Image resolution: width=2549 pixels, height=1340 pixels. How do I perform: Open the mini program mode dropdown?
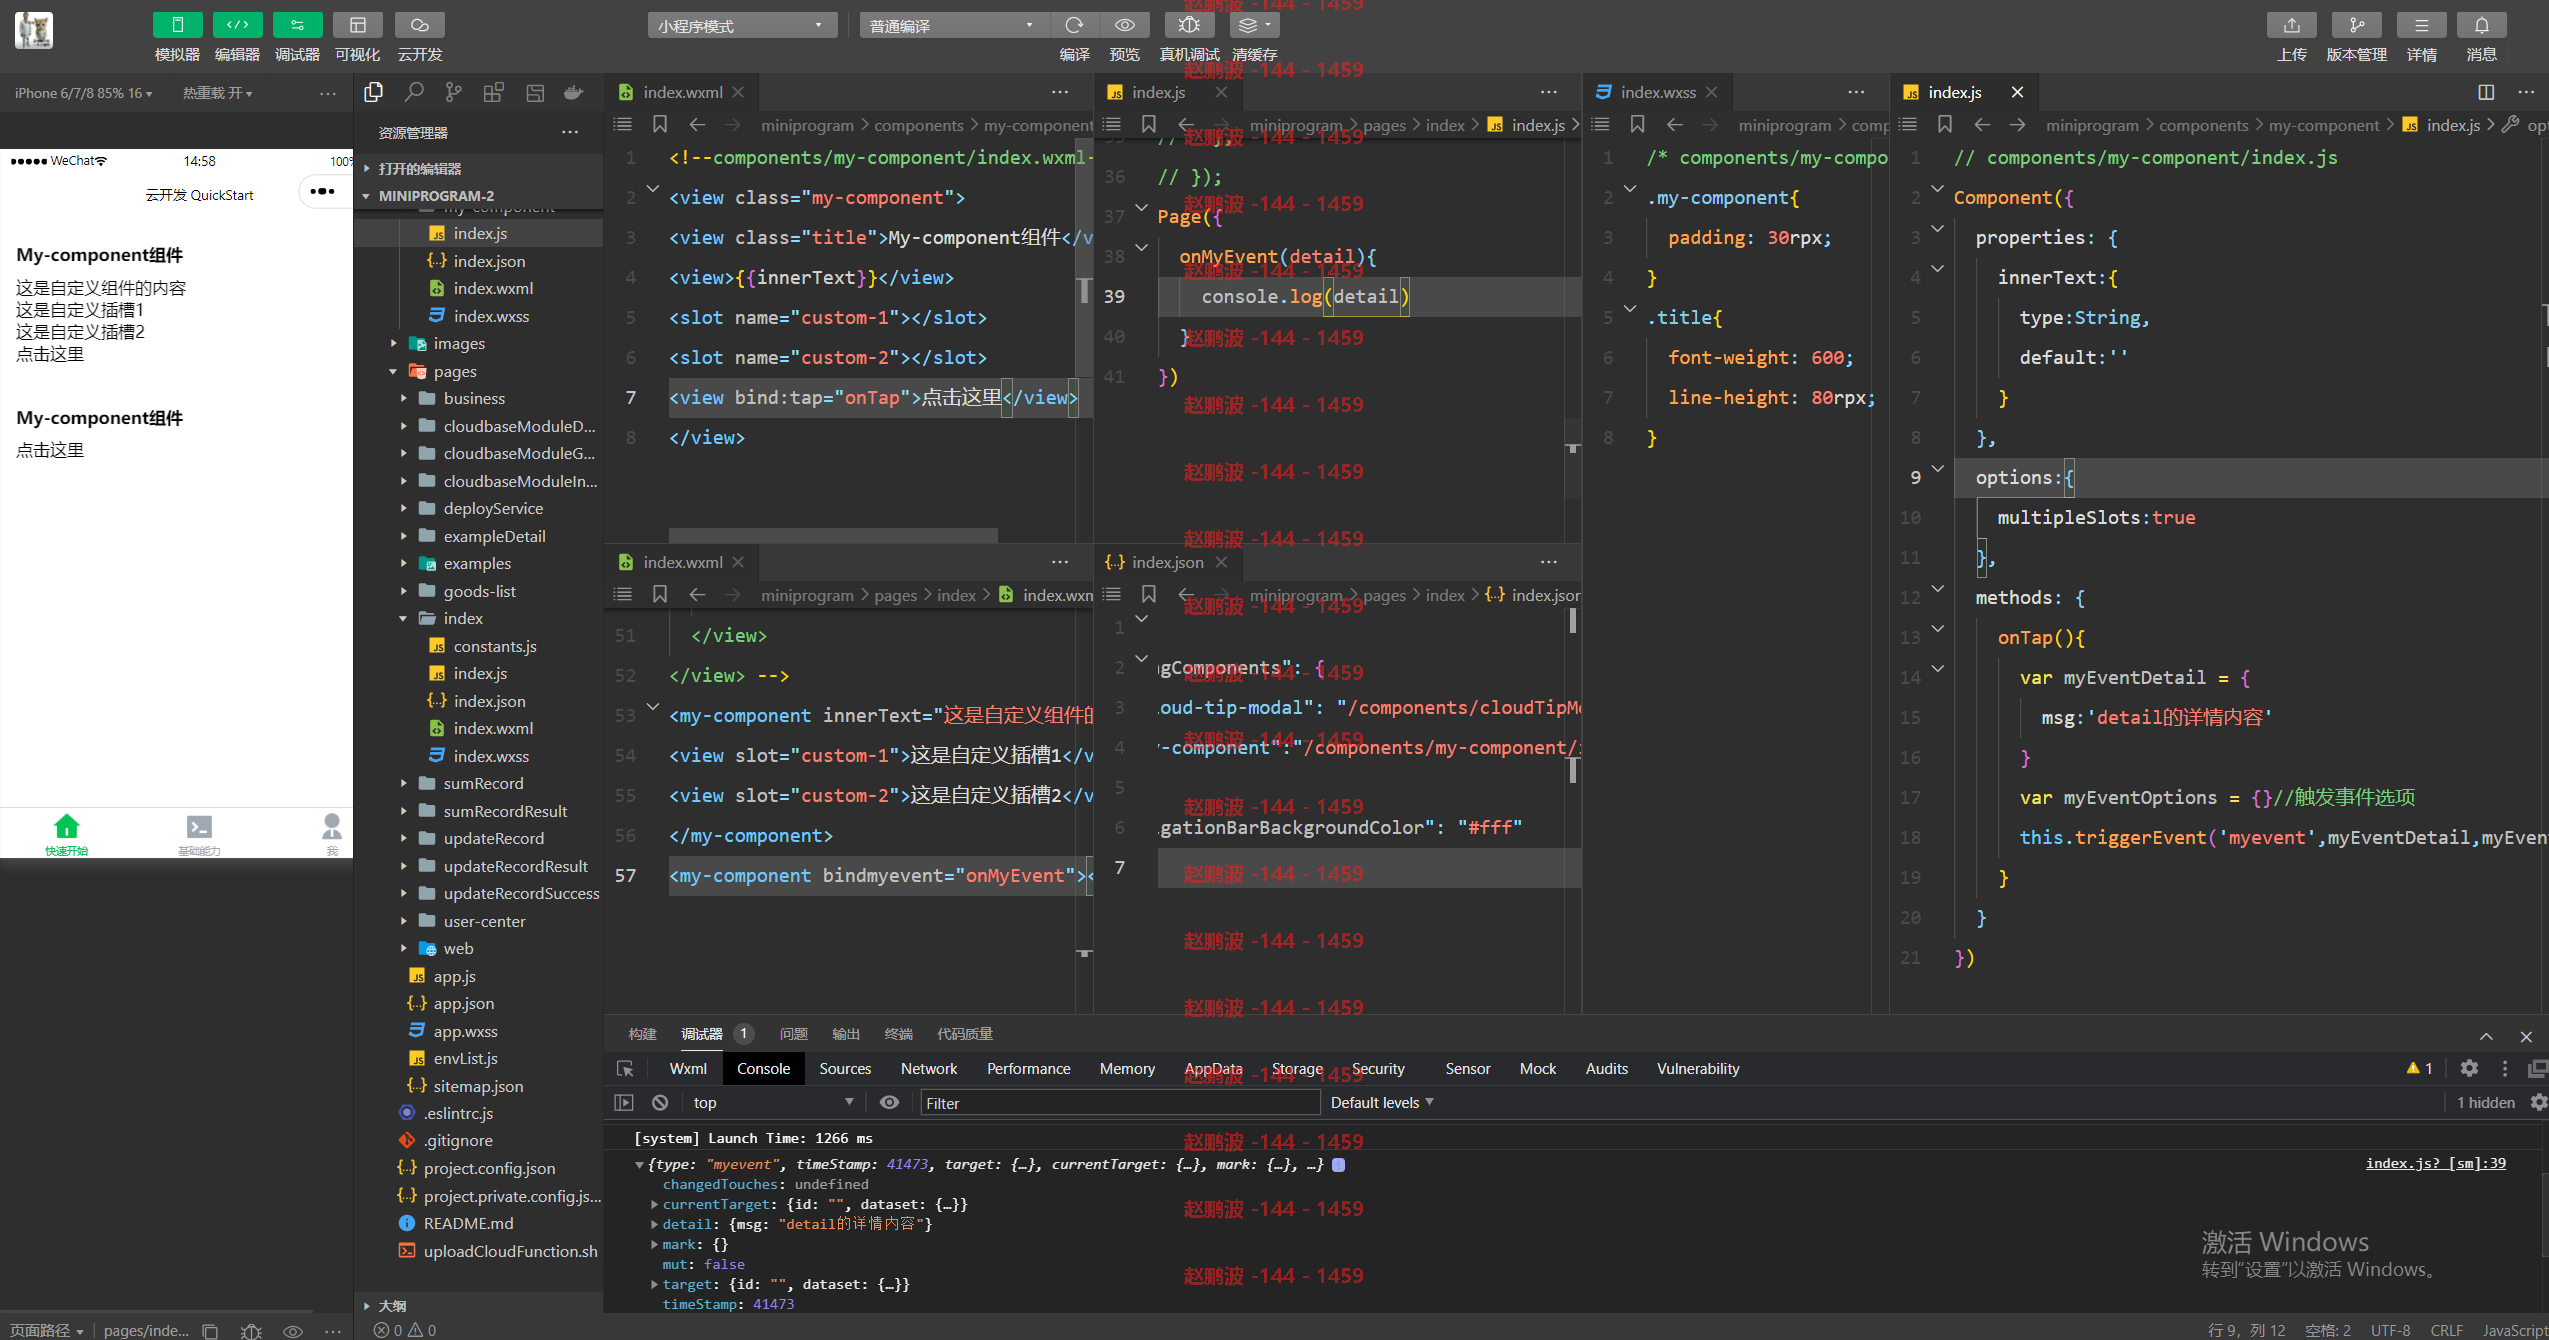pos(742,26)
